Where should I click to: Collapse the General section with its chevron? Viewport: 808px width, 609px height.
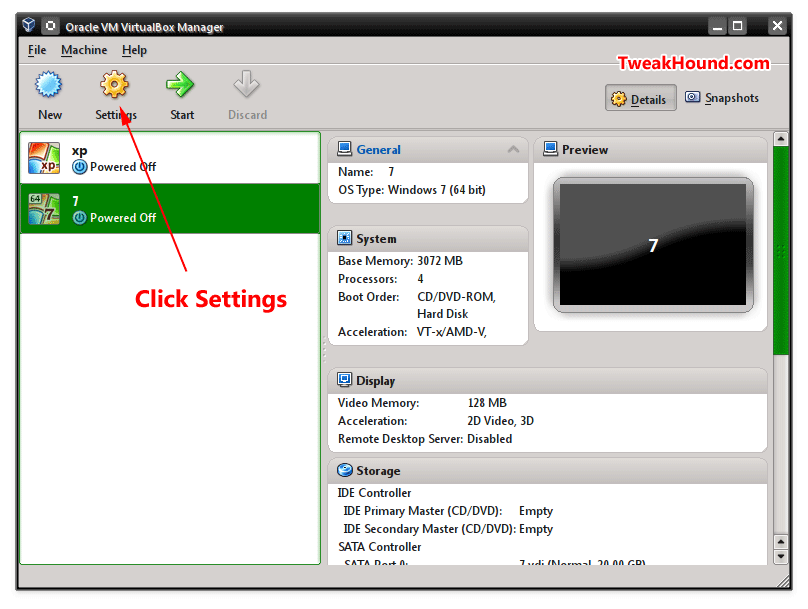513,149
